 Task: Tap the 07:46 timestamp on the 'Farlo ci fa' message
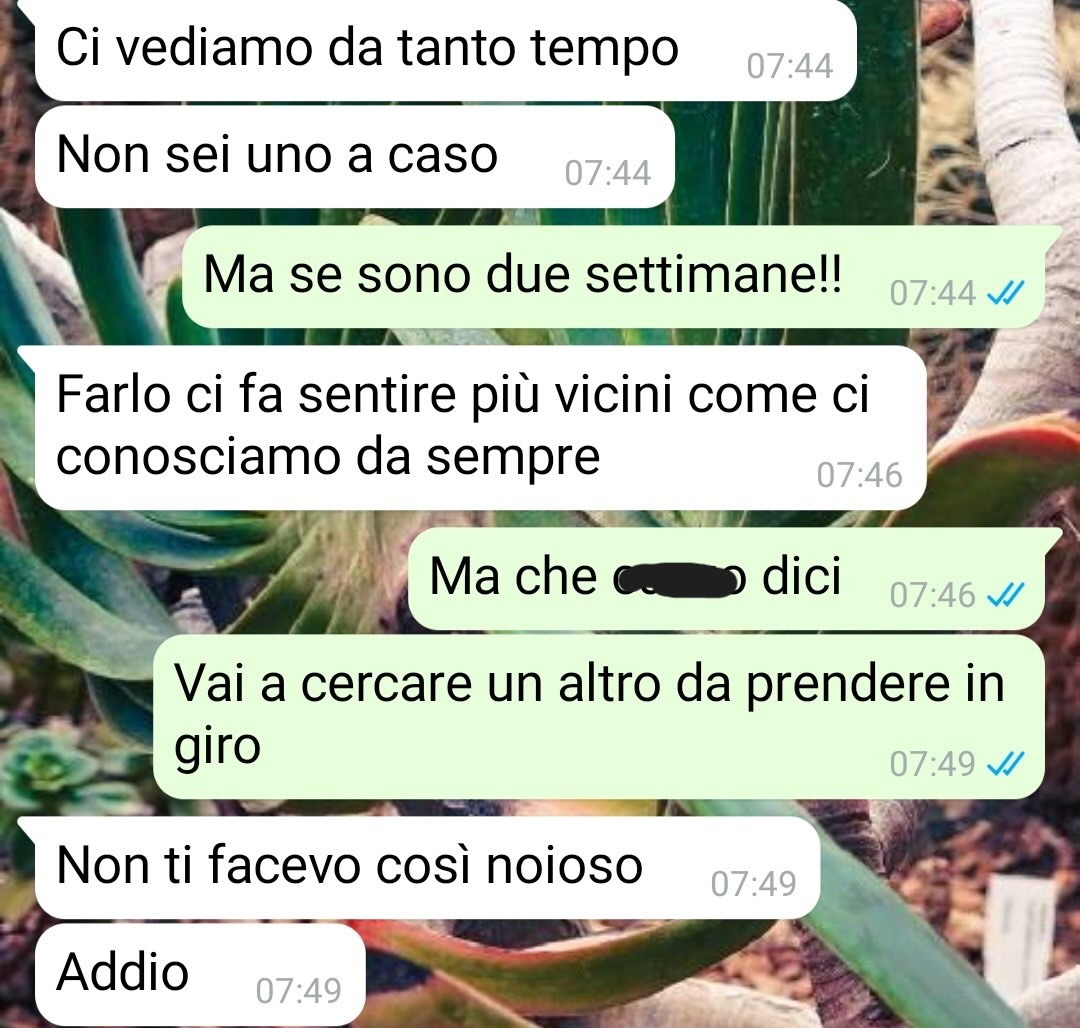[860, 475]
